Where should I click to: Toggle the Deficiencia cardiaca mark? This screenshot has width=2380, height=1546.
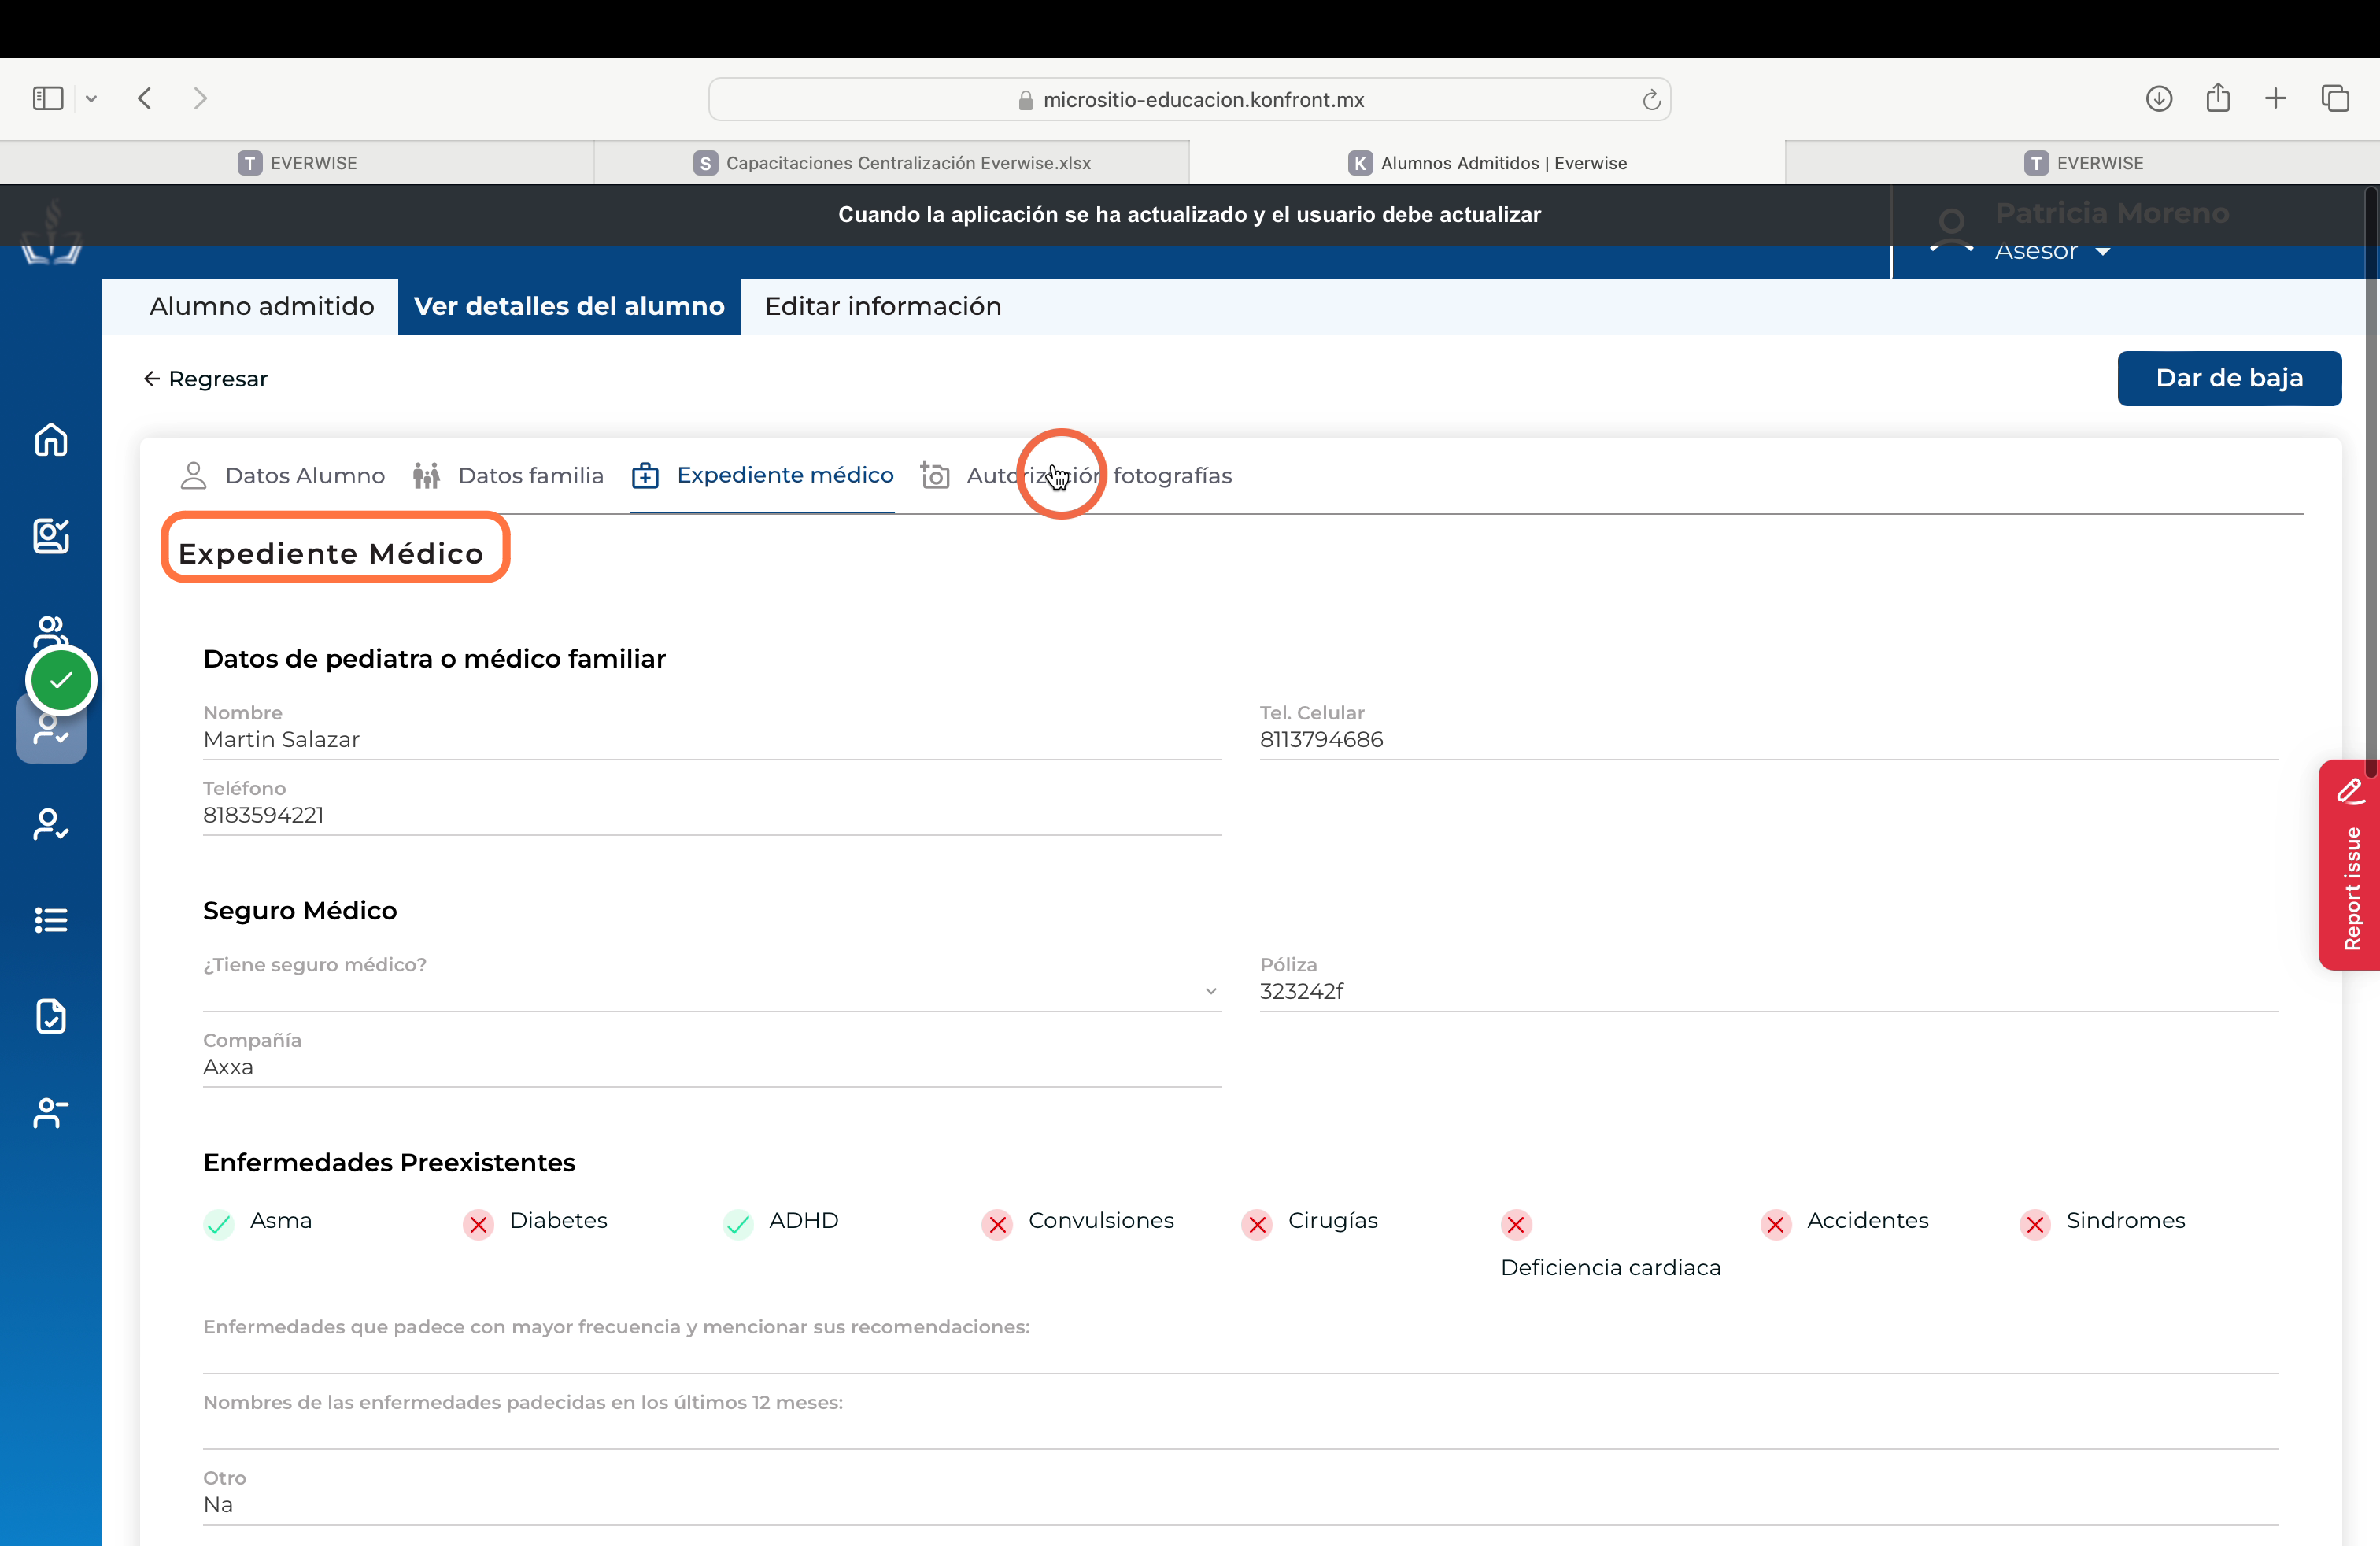coord(1516,1223)
